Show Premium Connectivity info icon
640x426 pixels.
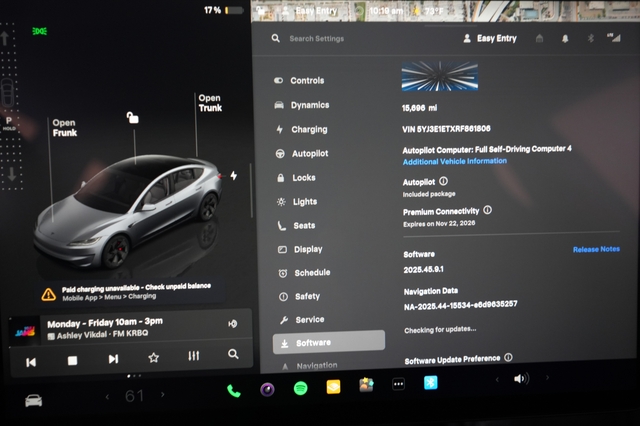tap(487, 210)
